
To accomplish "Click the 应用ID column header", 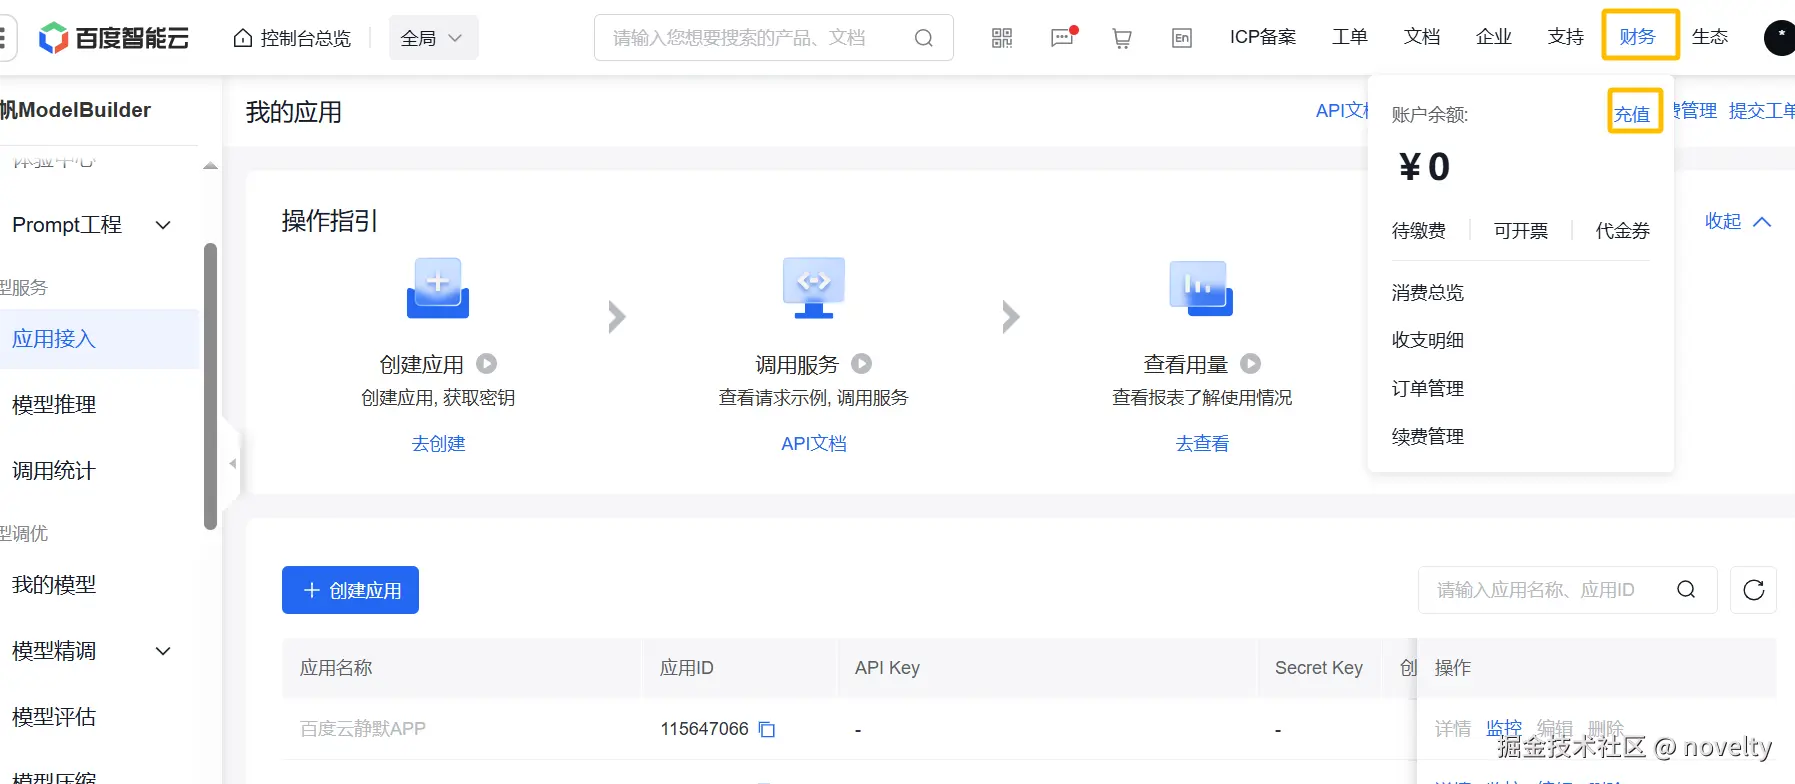I will pos(687,668).
